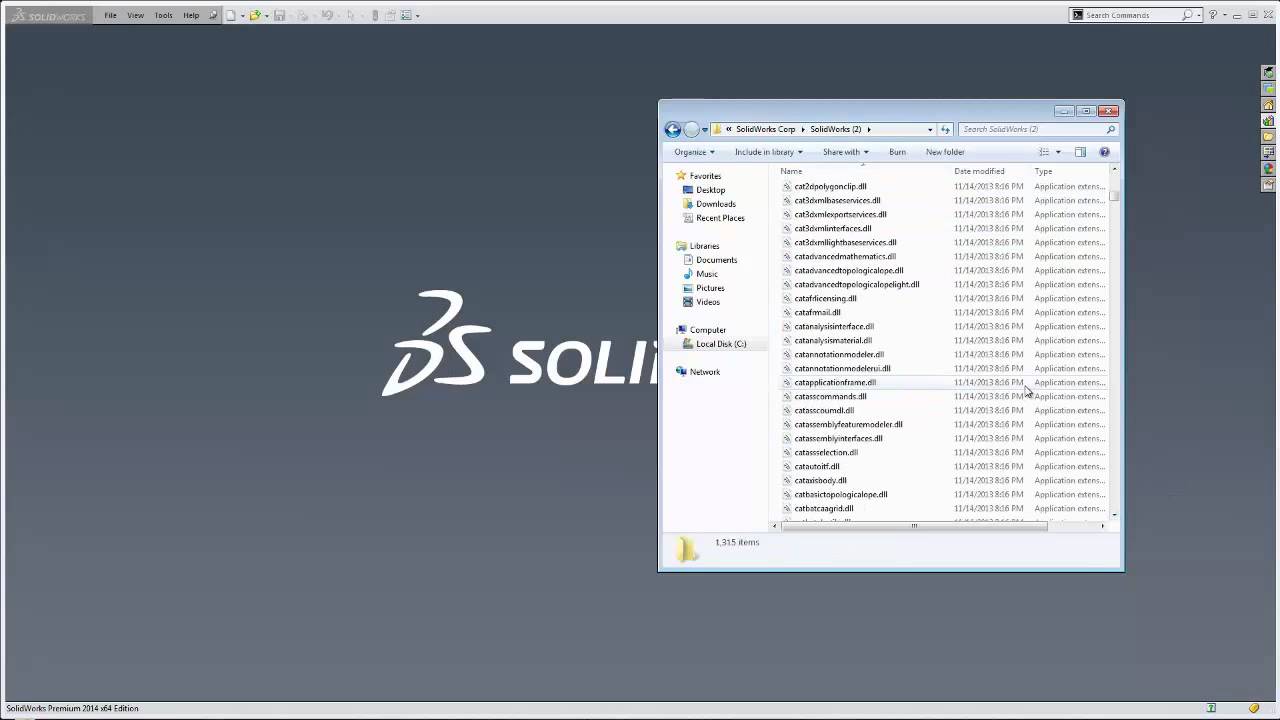Sort by the Type column header
The image size is (1280, 720).
1043,171
